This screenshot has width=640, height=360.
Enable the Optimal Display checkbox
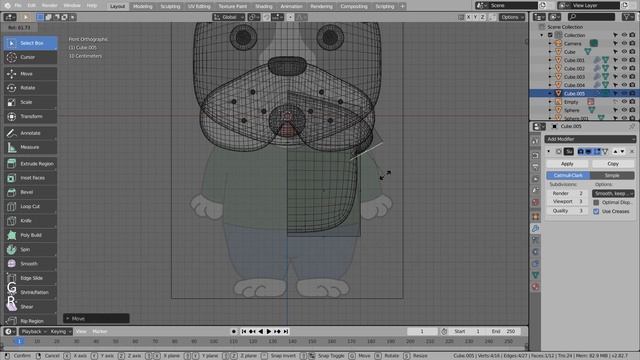[x=596, y=202]
